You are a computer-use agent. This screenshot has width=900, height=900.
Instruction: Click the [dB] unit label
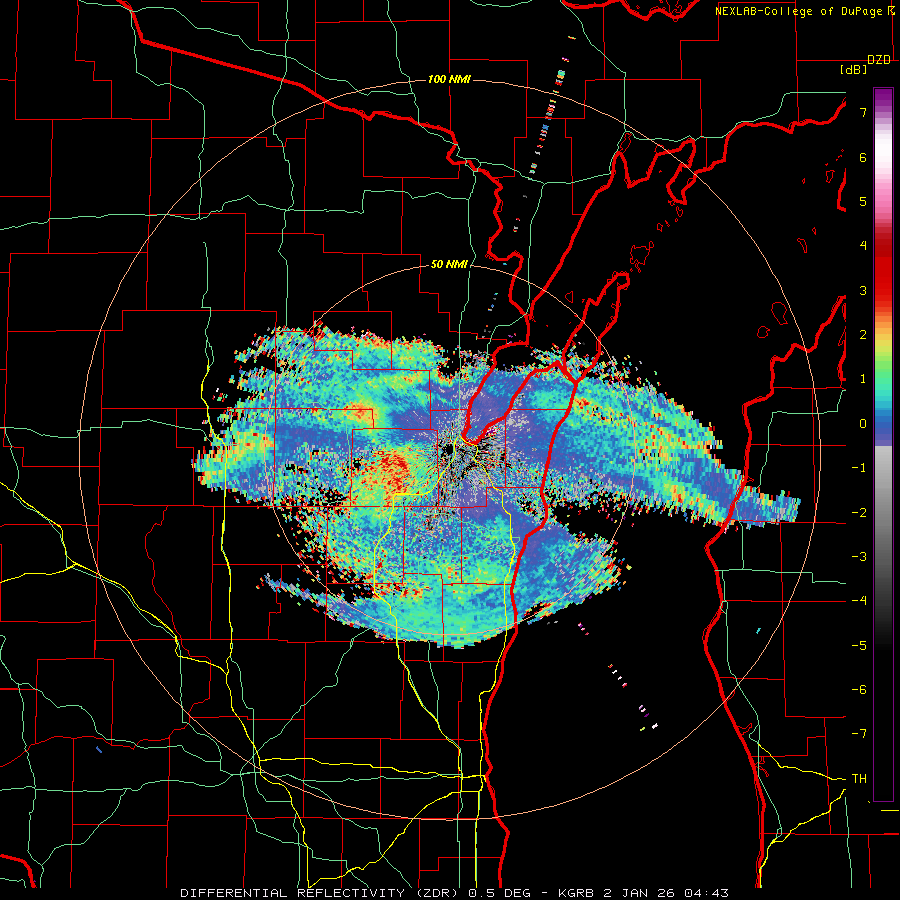853,69
